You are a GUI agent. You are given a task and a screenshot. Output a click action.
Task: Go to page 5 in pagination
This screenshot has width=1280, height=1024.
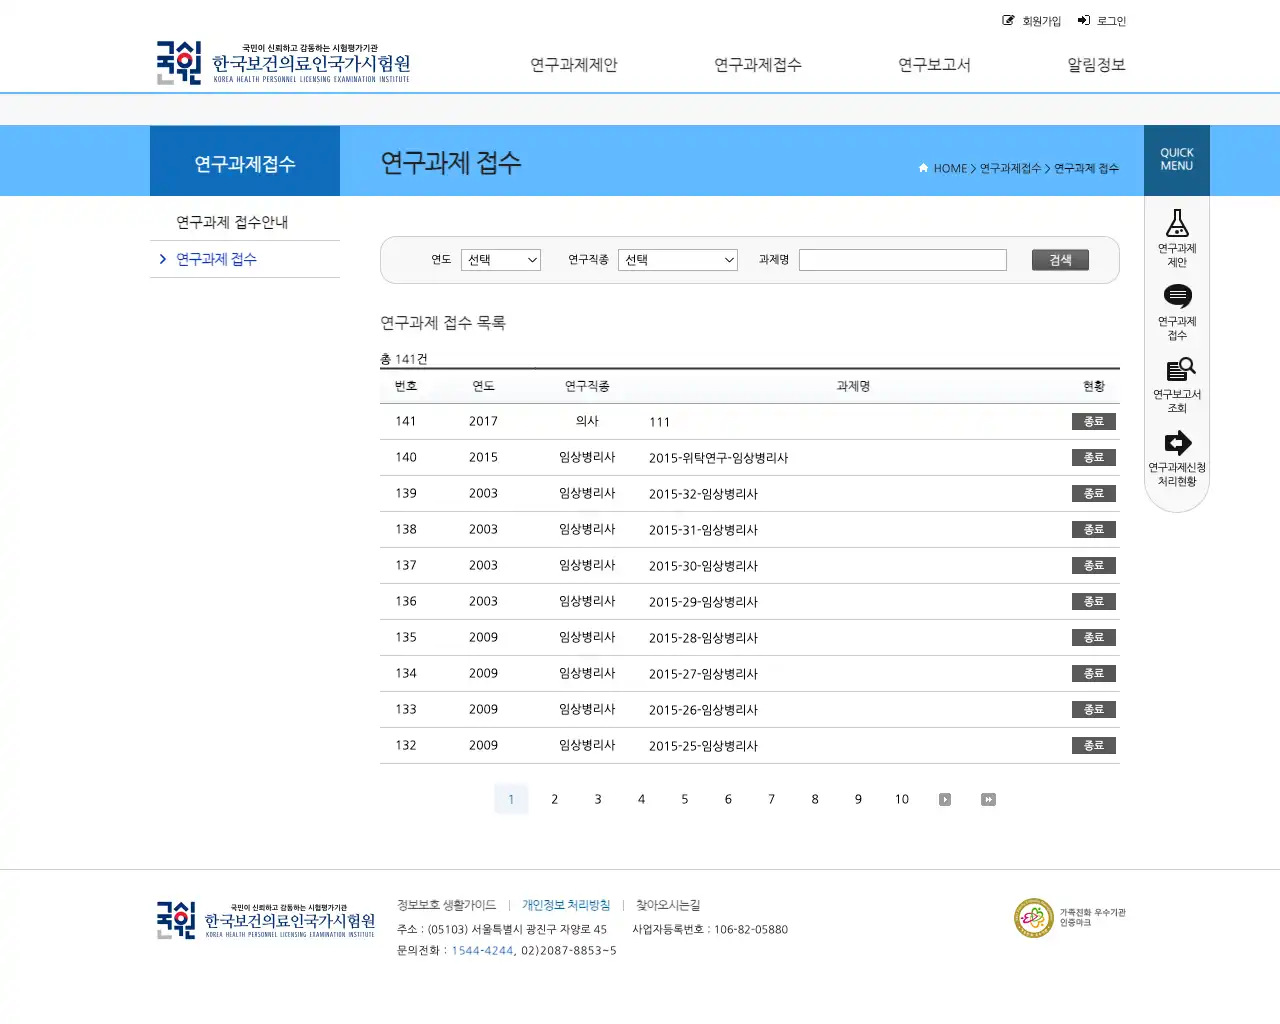684,799
